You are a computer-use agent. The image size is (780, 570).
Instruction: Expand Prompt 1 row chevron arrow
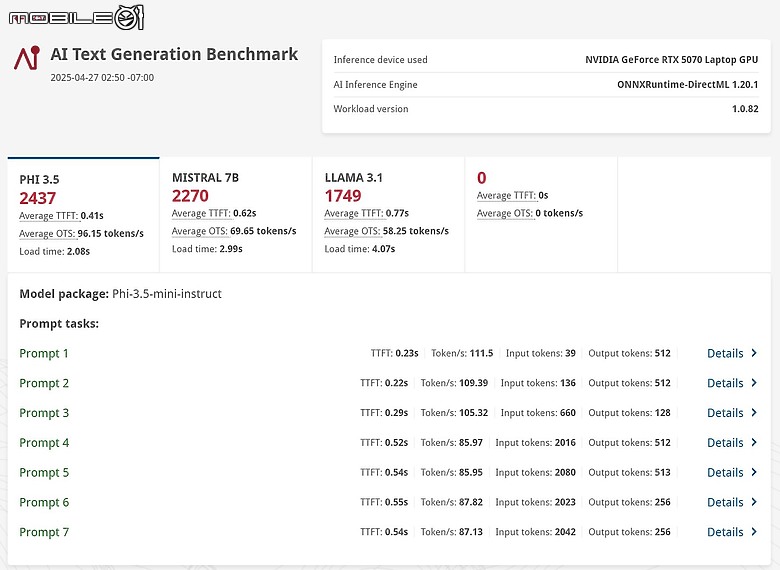point(754,353)
